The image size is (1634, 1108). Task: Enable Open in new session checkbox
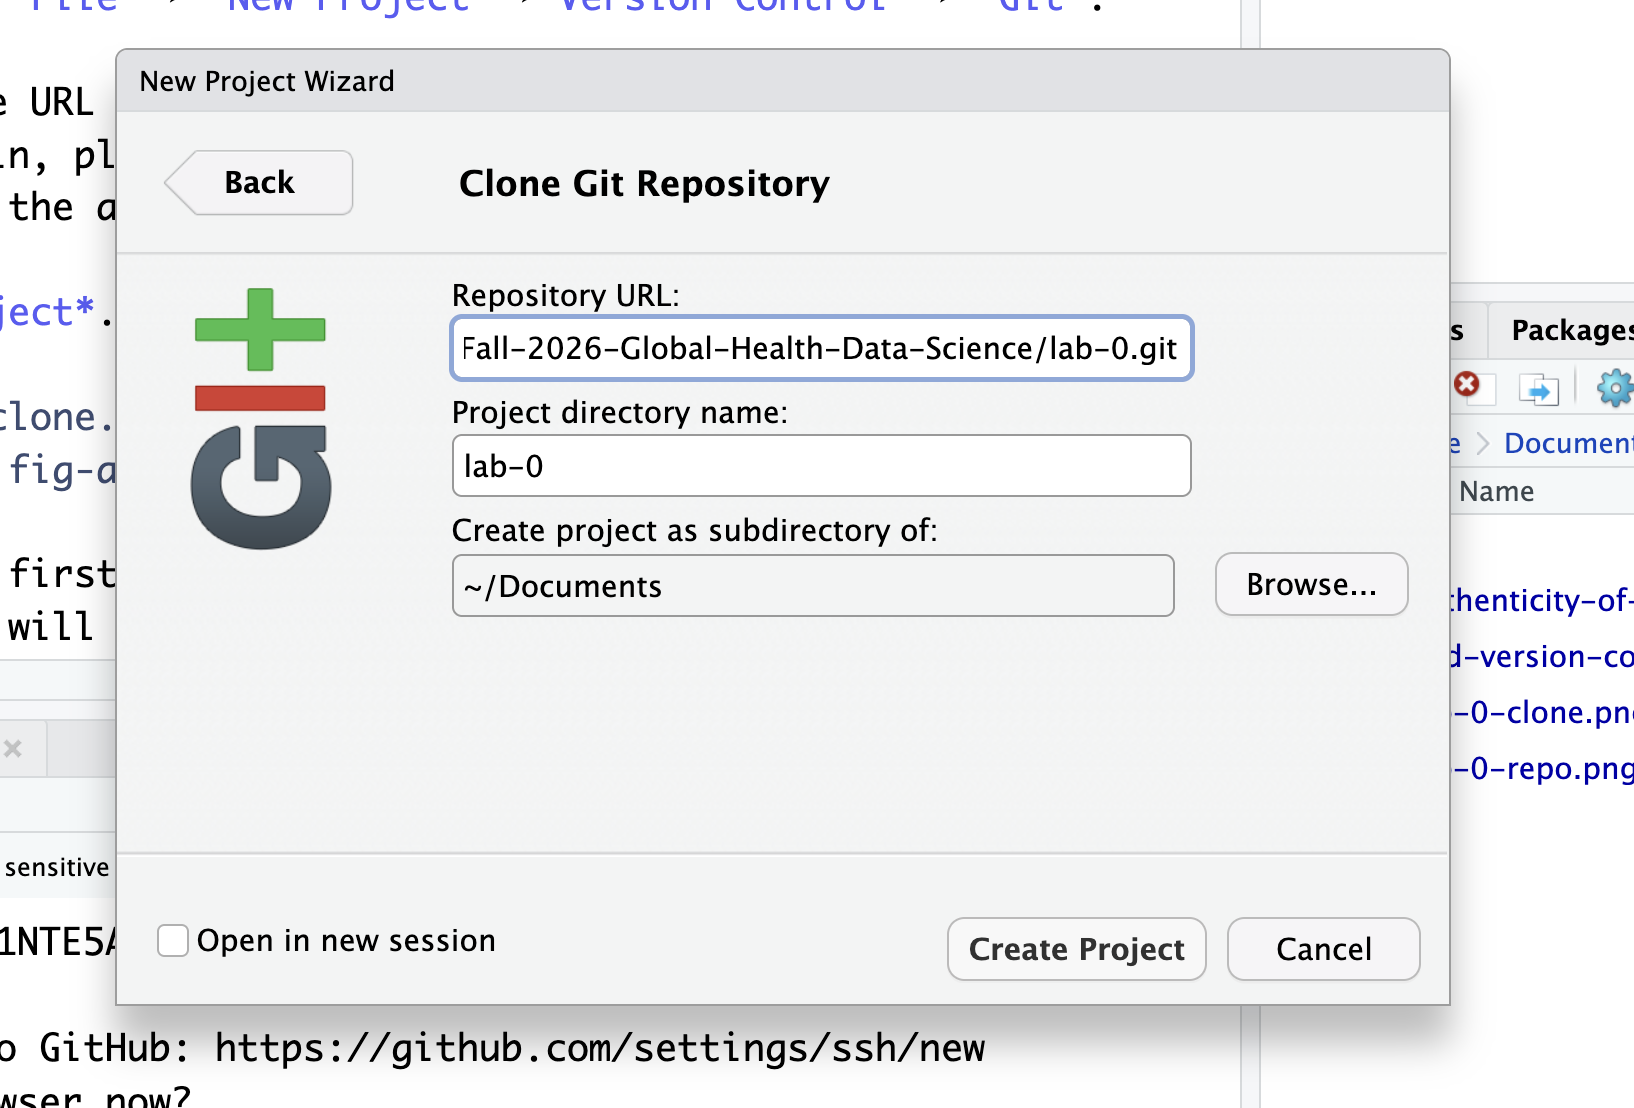[x=173, y=941]
